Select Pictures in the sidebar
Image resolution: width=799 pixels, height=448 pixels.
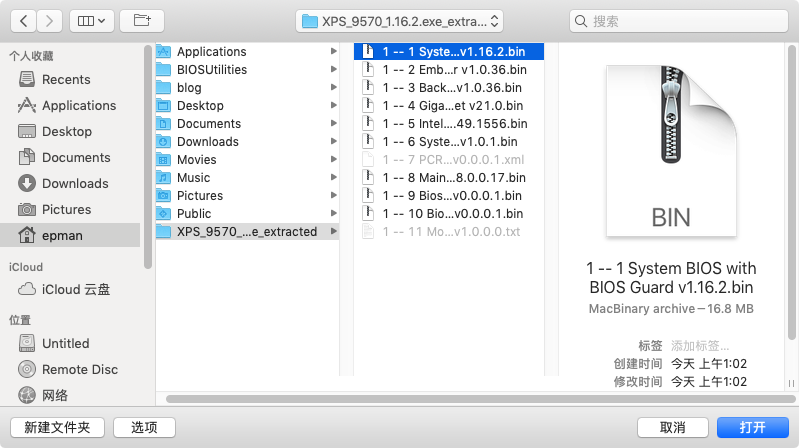[x=66, y=209]
